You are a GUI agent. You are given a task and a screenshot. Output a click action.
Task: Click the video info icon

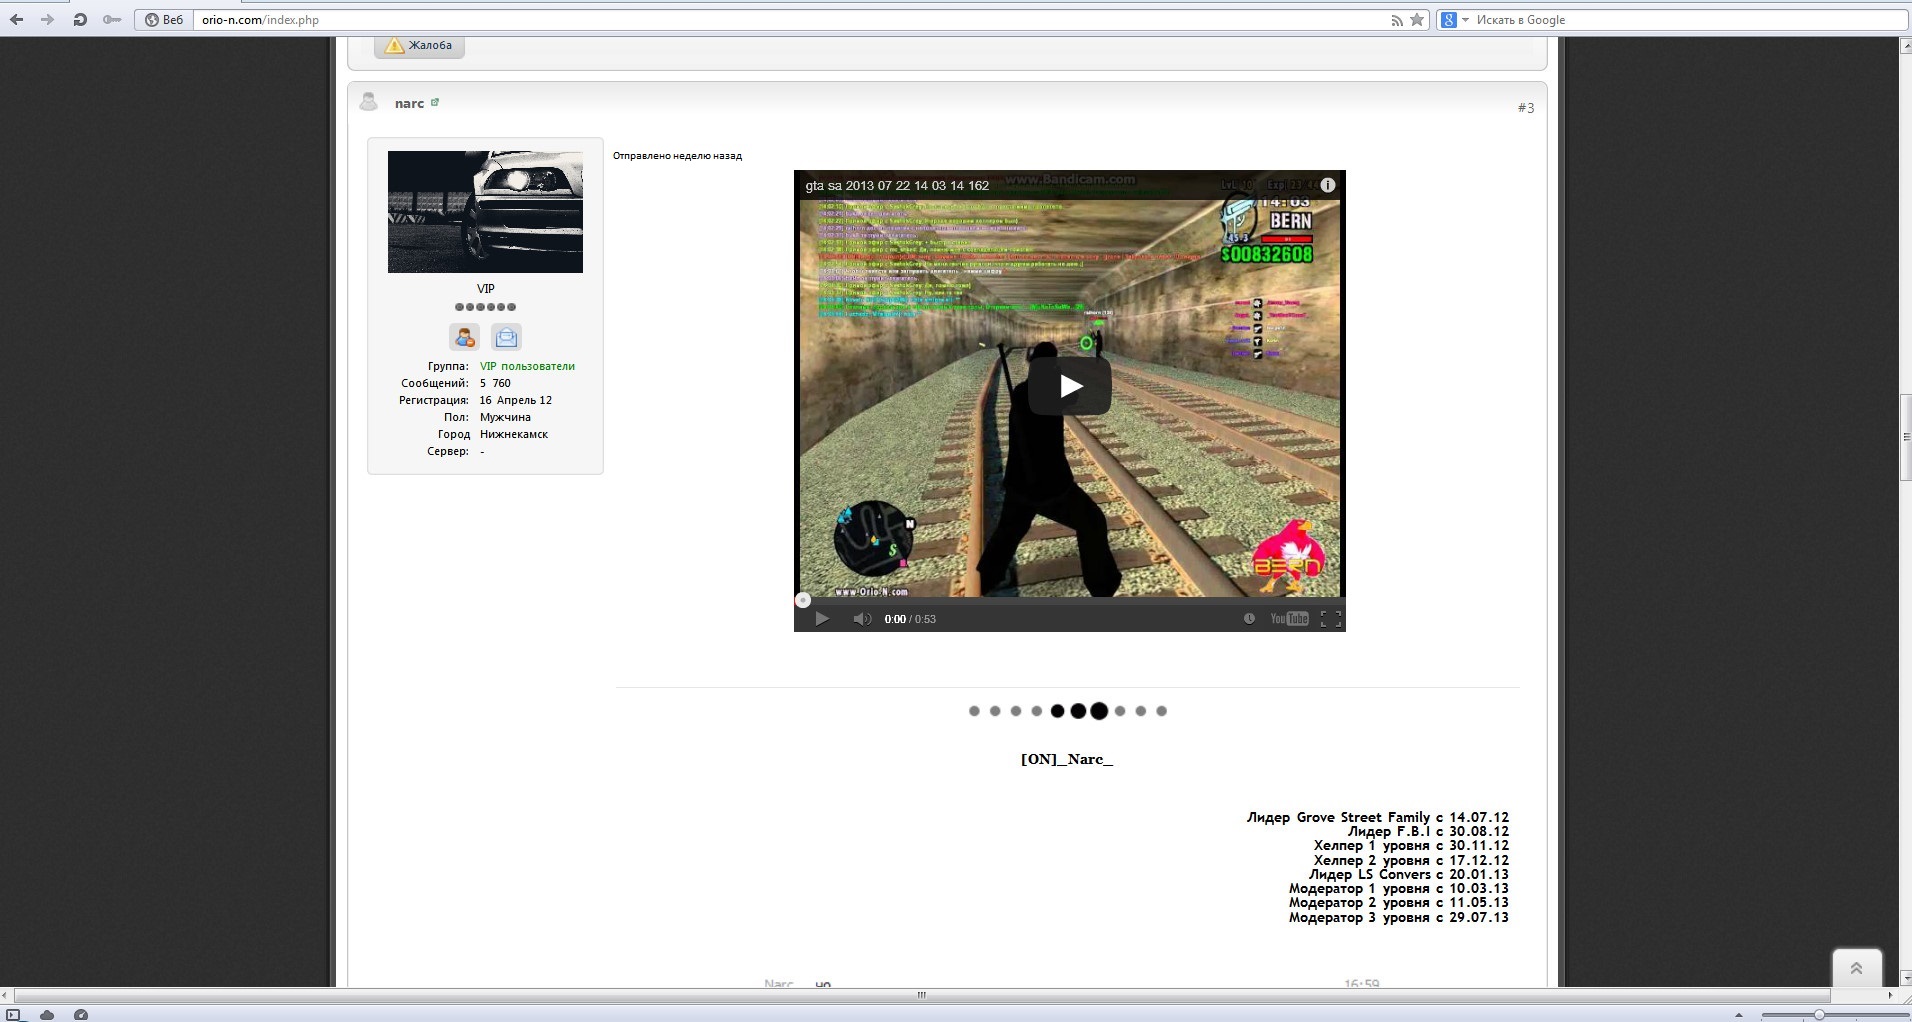pos(1327,185)
